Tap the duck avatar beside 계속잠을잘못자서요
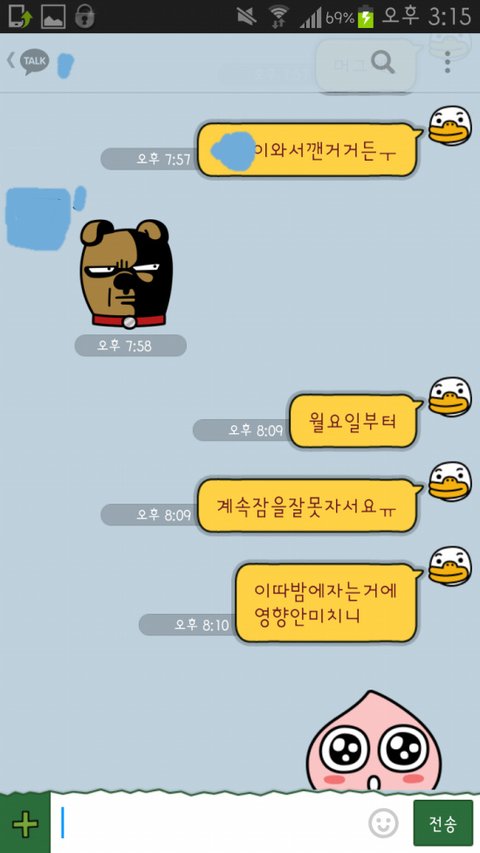480x853 pixels. coord(451,482)
